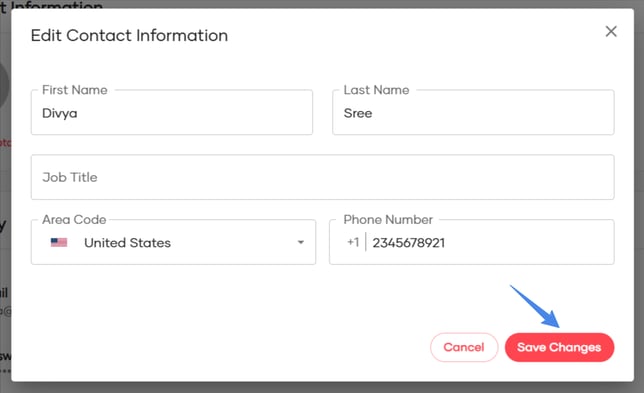This screenshot has width=644, height=393.
Task: Click the Phone Number label
Action: coord(388,220)
